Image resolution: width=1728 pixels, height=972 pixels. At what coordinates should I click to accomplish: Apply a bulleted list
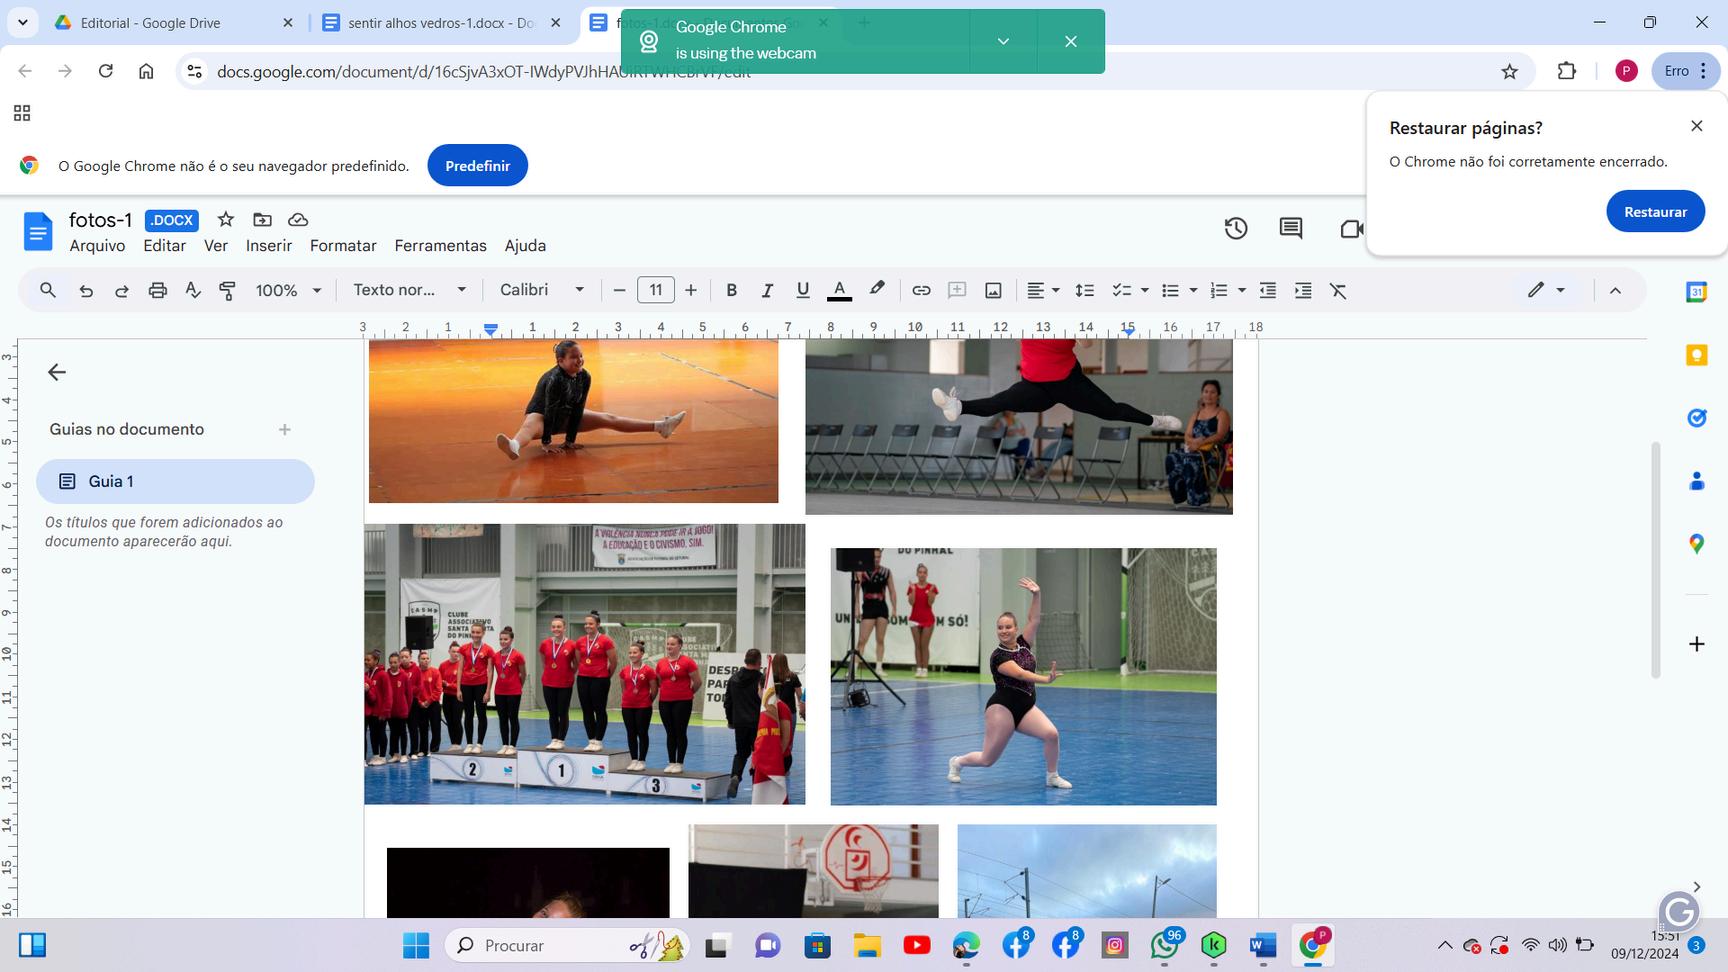click(x=1170, y=290)
